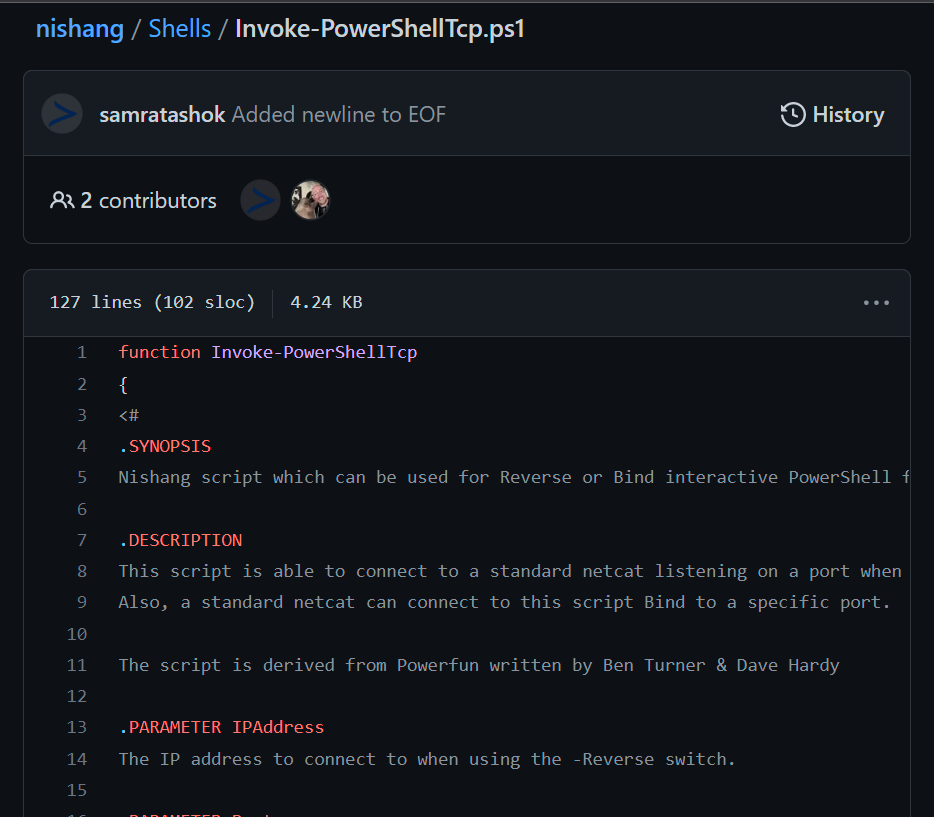Select line number 7
Screen dimensions: 934x817
pos(82,540)
